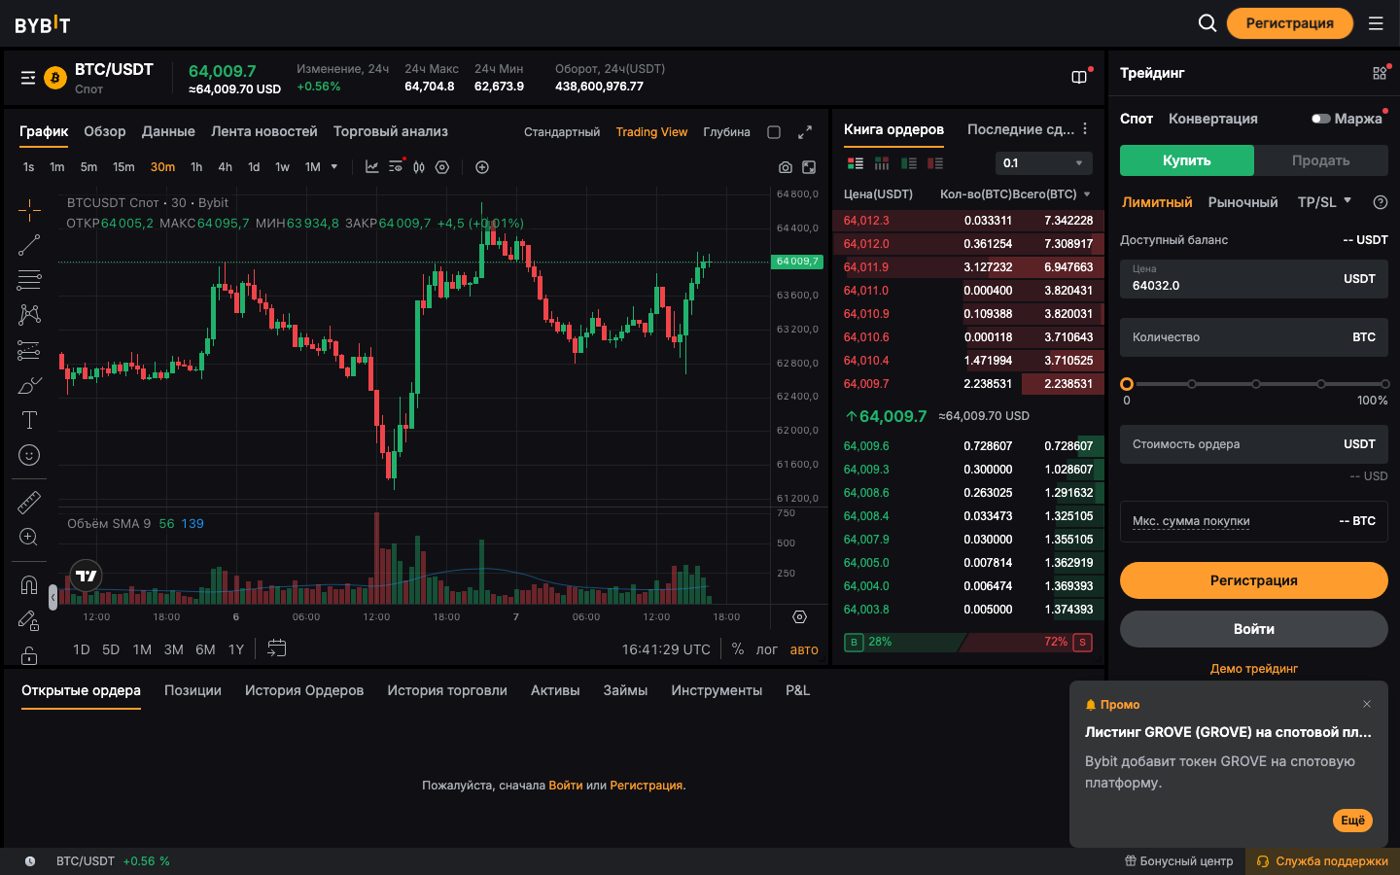Select the zoom-in magnifier tool
1400x875 pixels.
(x=29, y=537)
